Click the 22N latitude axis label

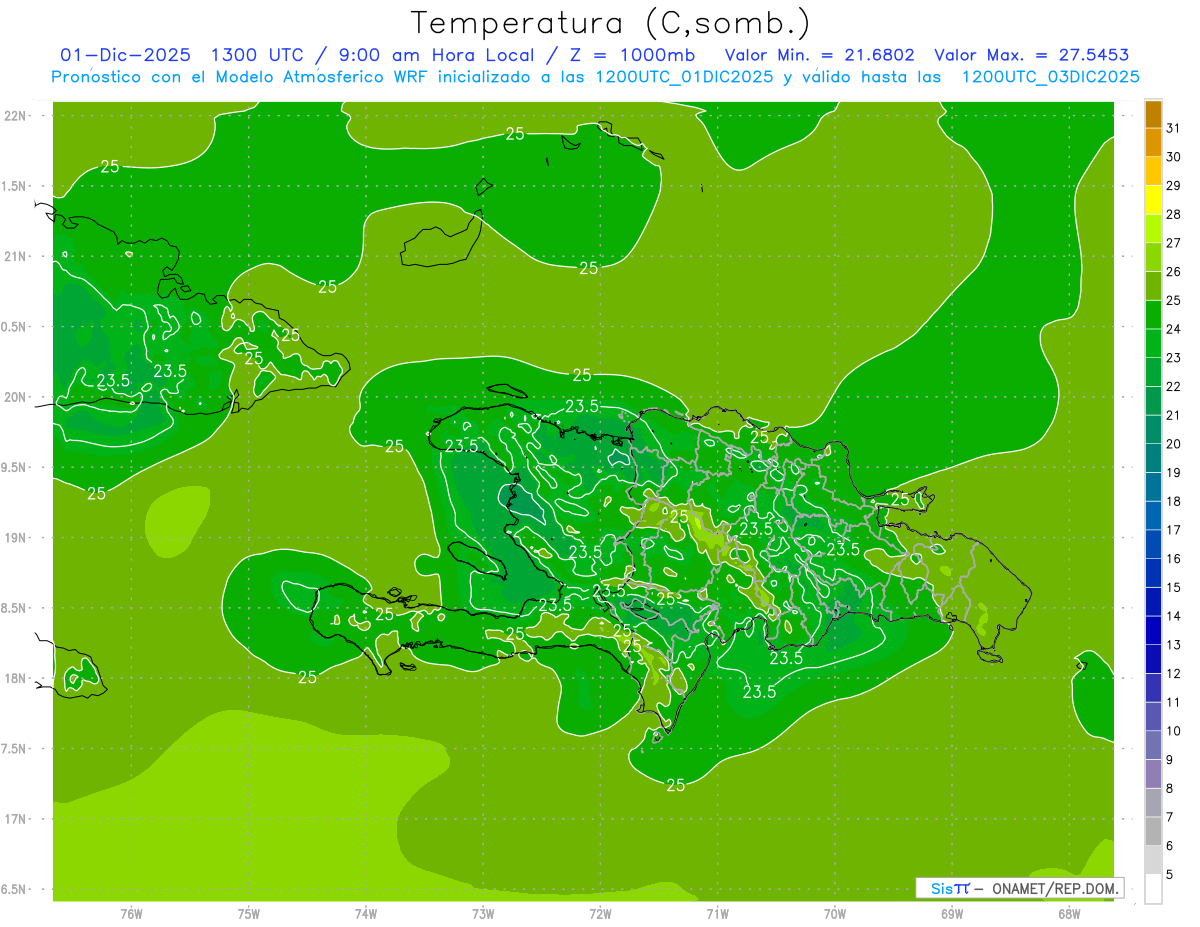click(x=16, y=115)
